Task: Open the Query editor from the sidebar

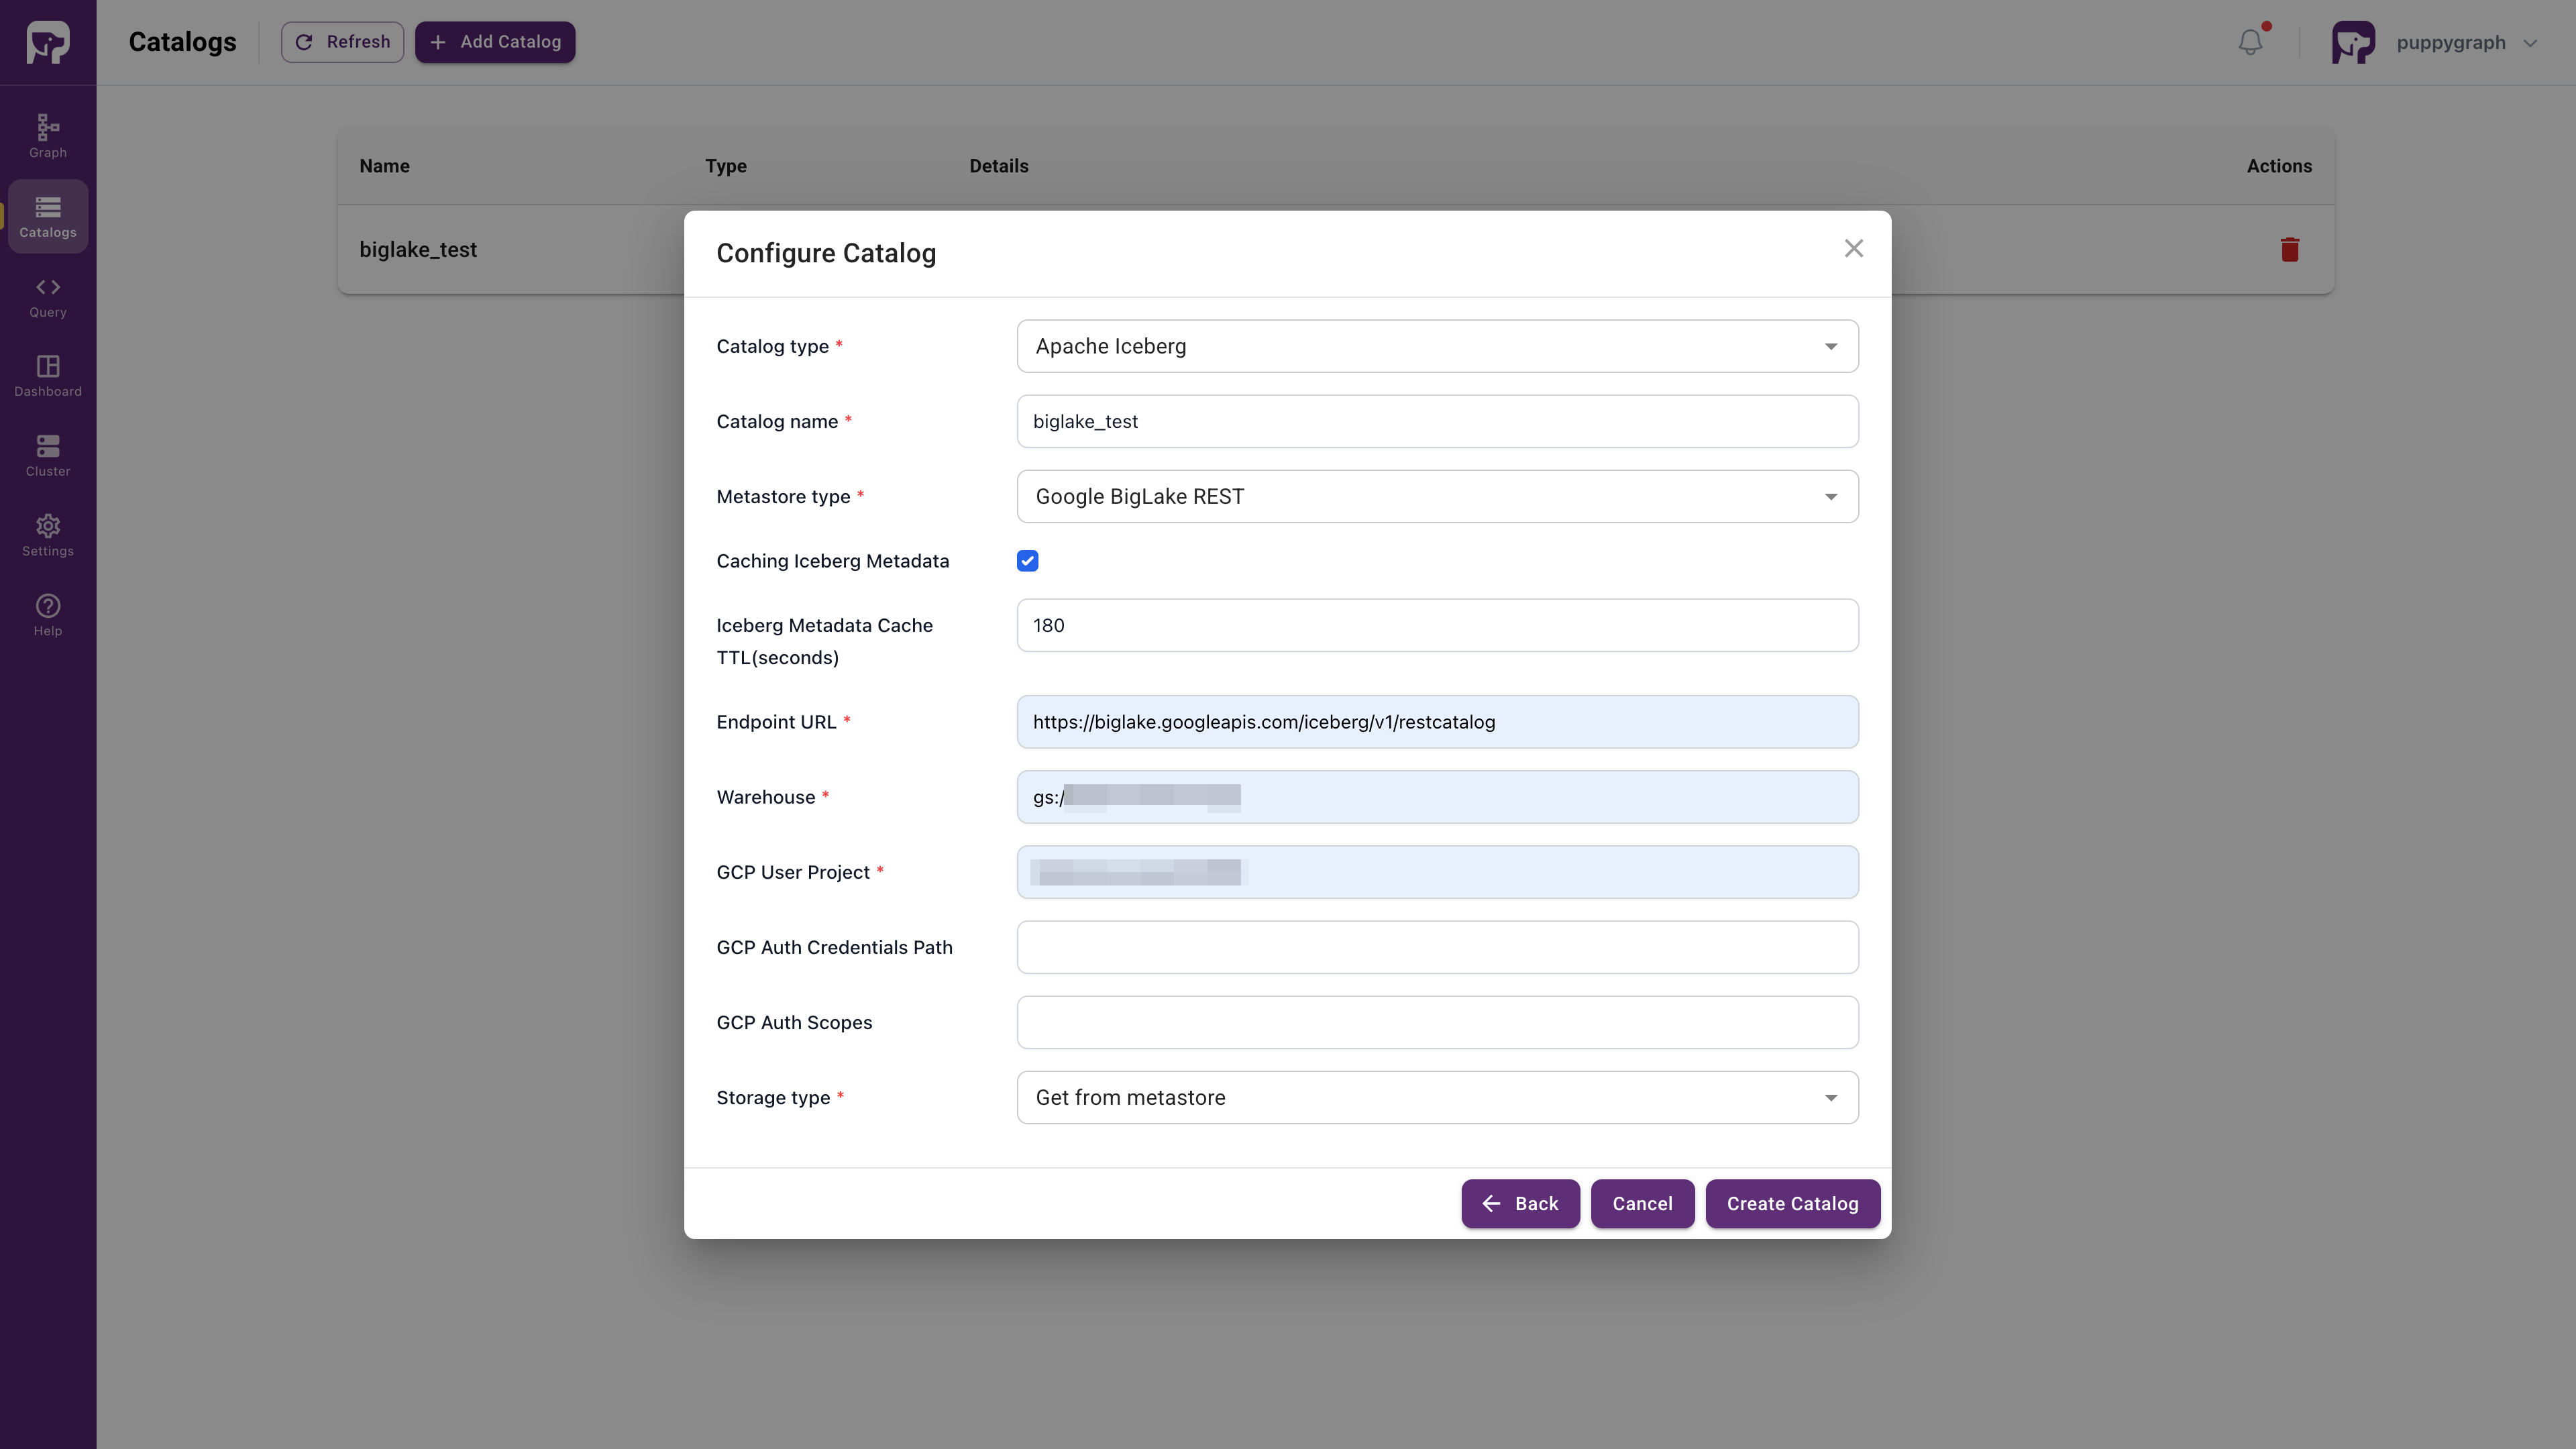Action: [x=47, y=297]
